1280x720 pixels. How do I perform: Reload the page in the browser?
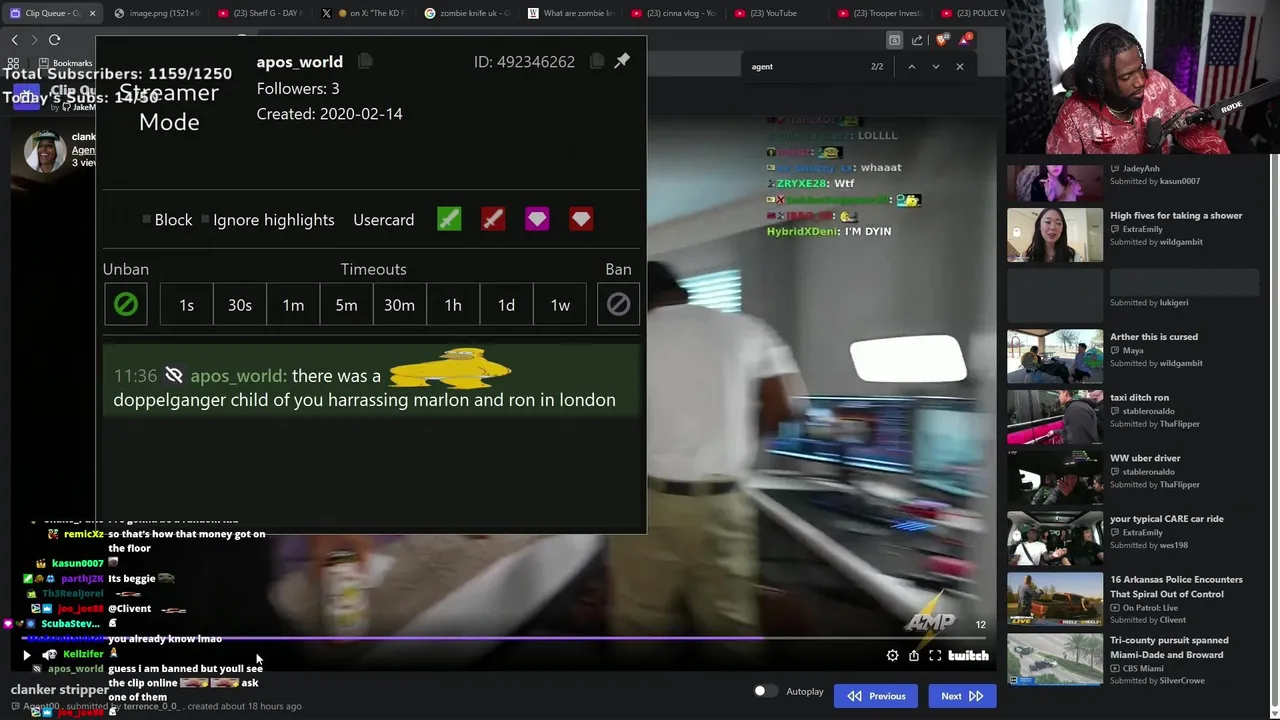click(54, 40)
